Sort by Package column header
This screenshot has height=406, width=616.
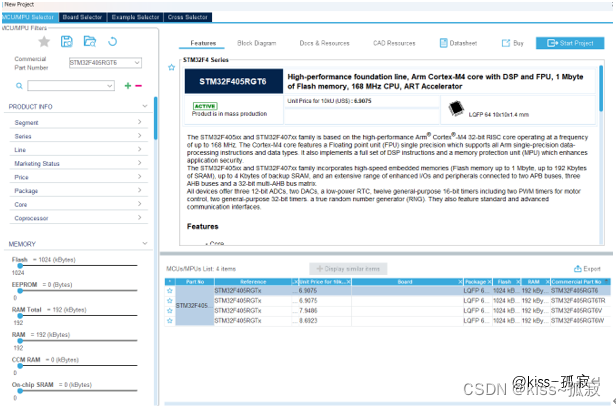click(478, 282)
